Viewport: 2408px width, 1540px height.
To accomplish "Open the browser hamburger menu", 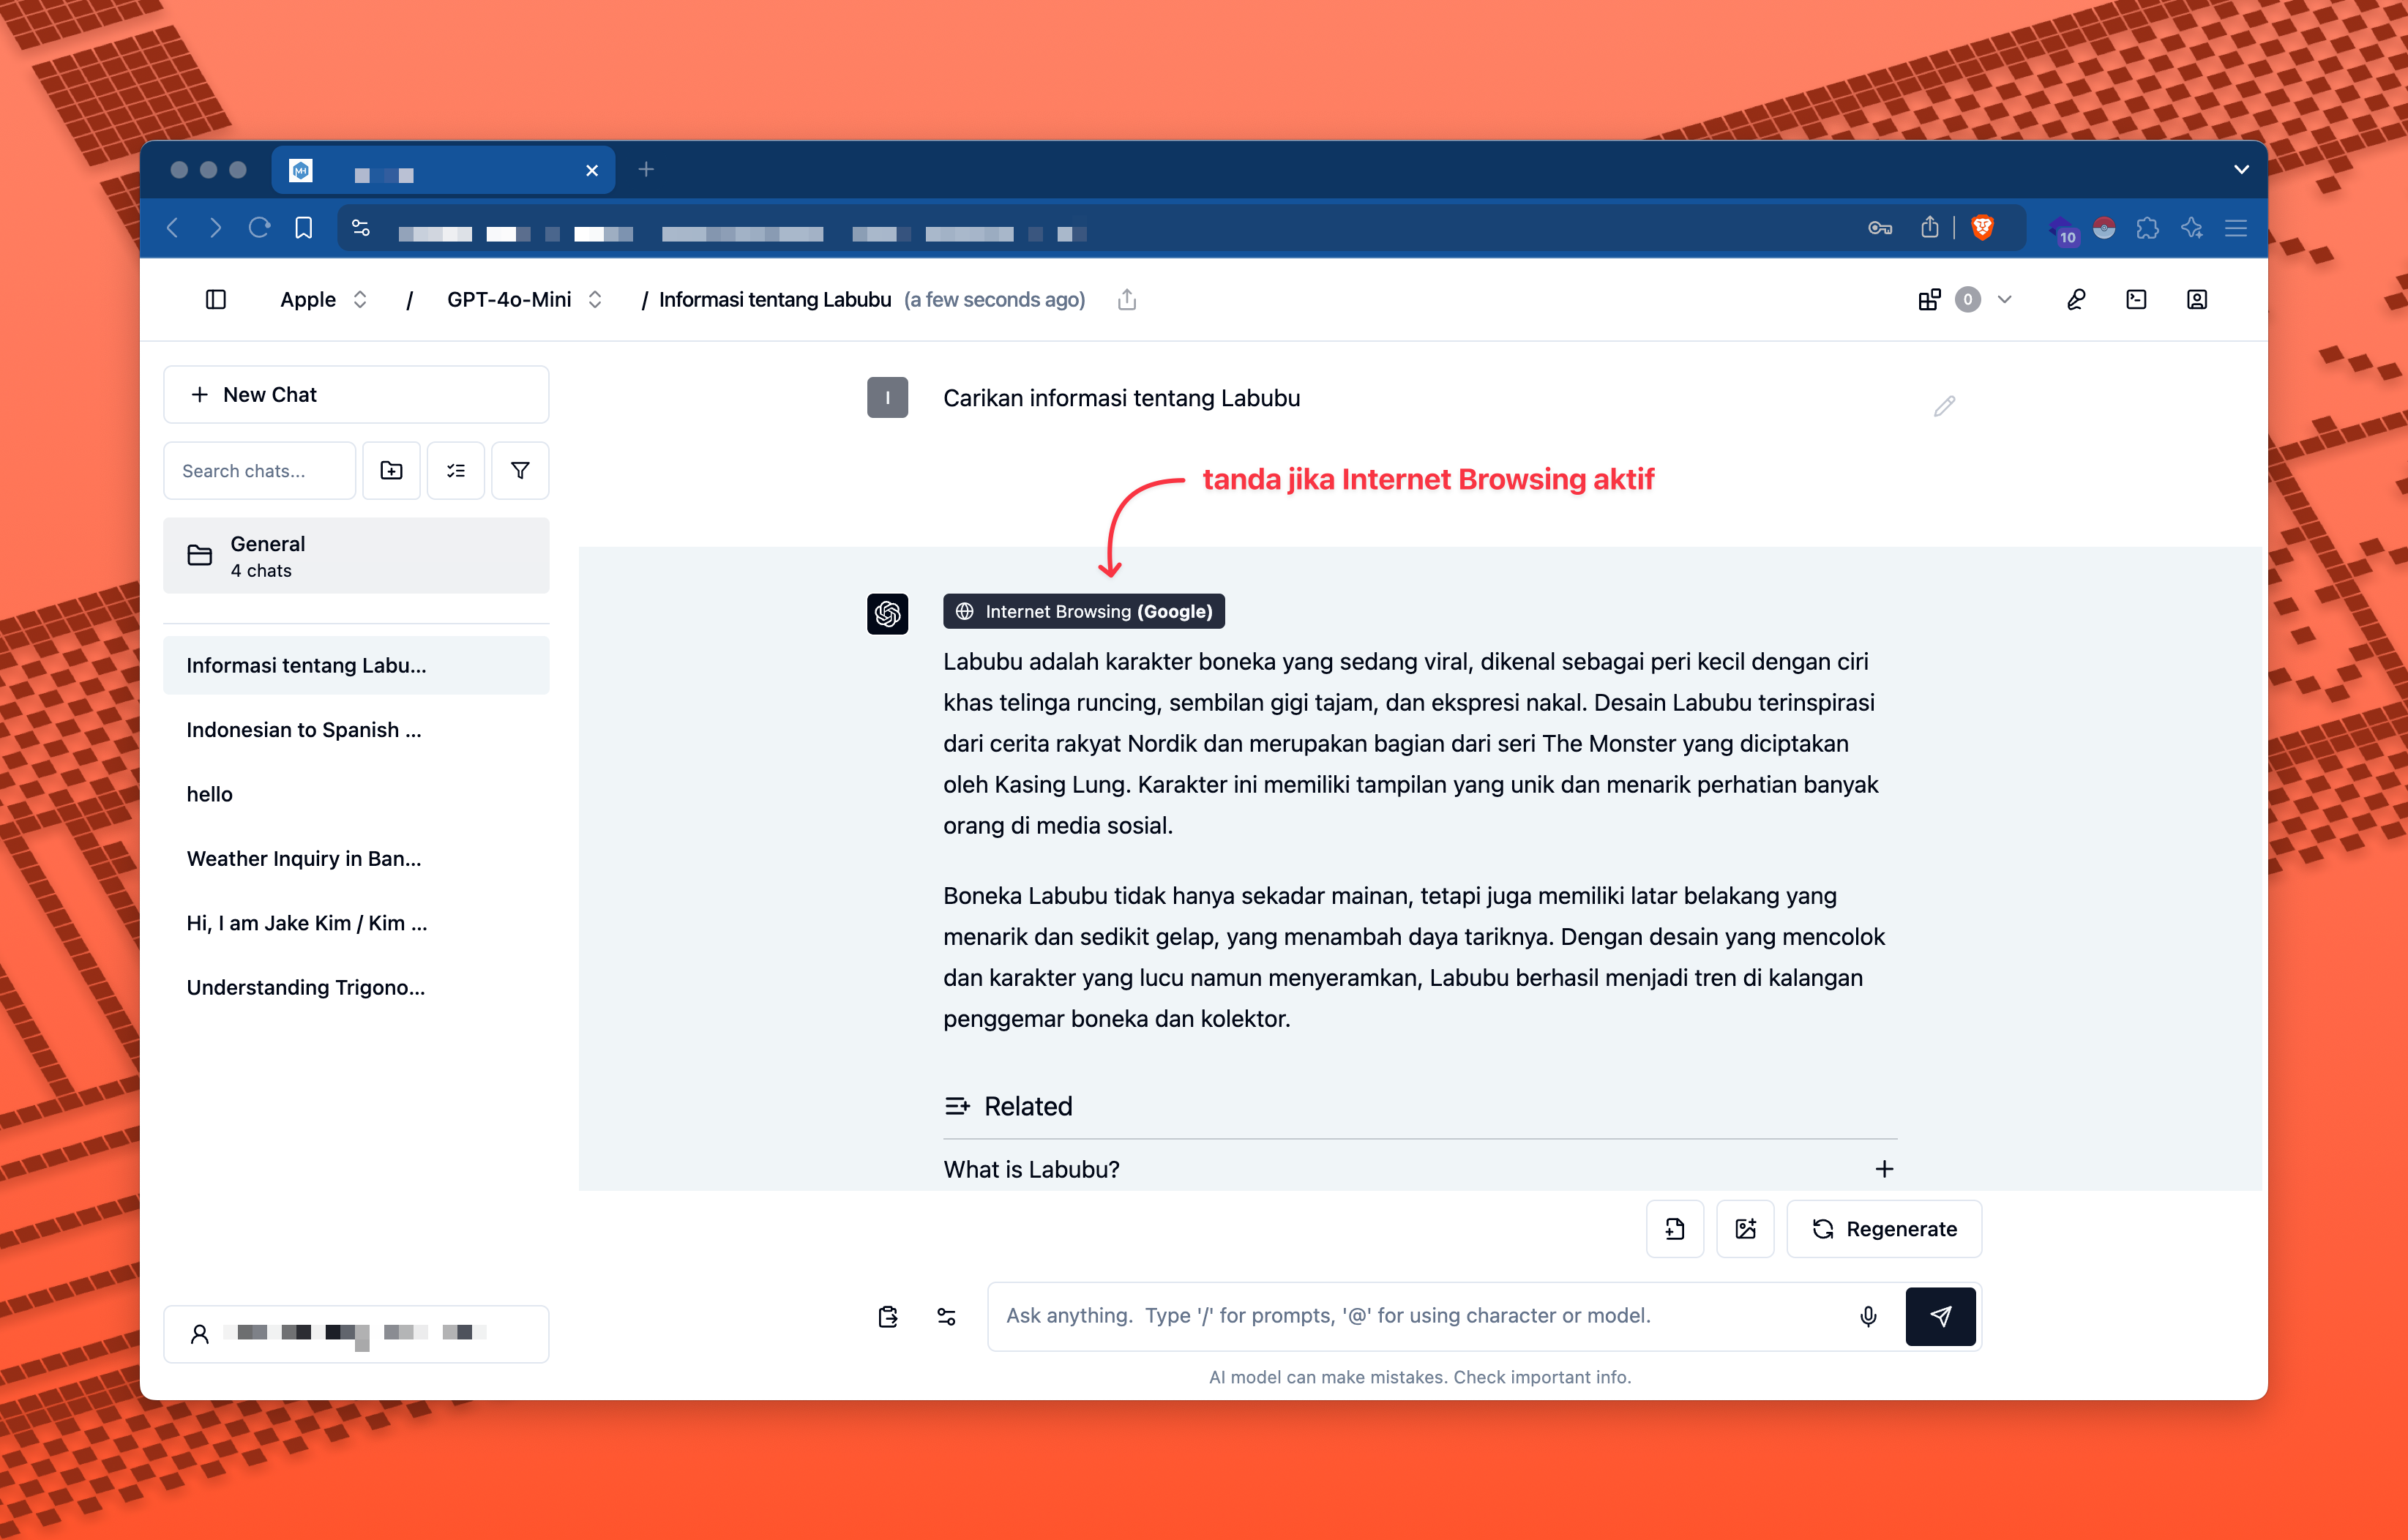I will (2236, 228).
